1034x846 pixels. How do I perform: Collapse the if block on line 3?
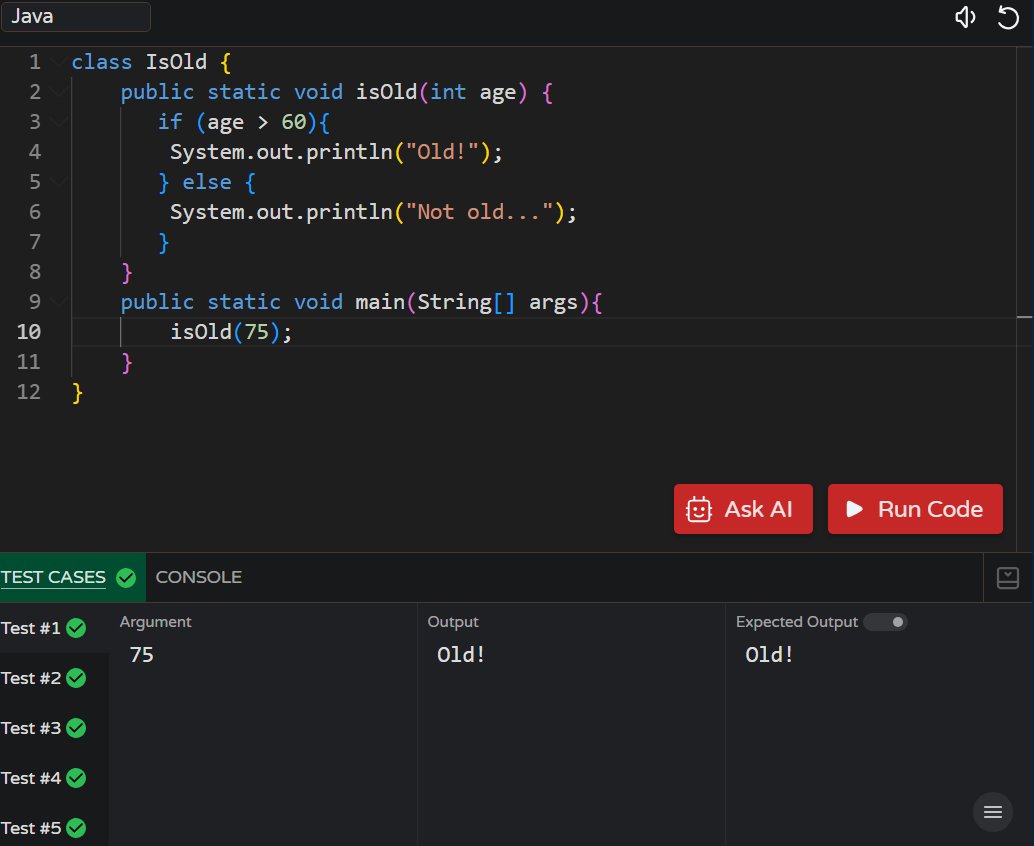tap(57, 121)
